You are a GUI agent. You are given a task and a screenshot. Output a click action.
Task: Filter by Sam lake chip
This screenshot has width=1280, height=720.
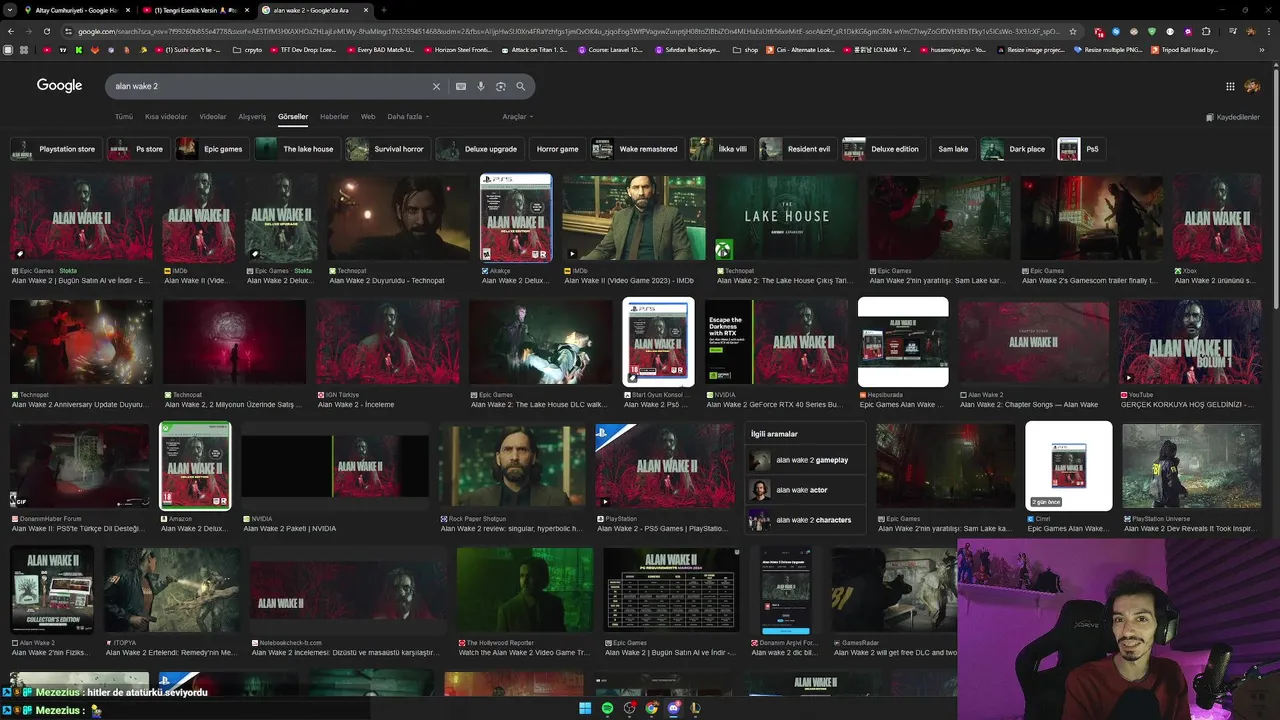(x=953, y=149)
